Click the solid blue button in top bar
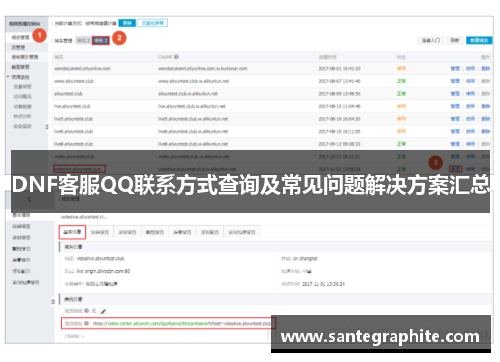The height and width of the screenshot is (362, 500). pos(127,23)
